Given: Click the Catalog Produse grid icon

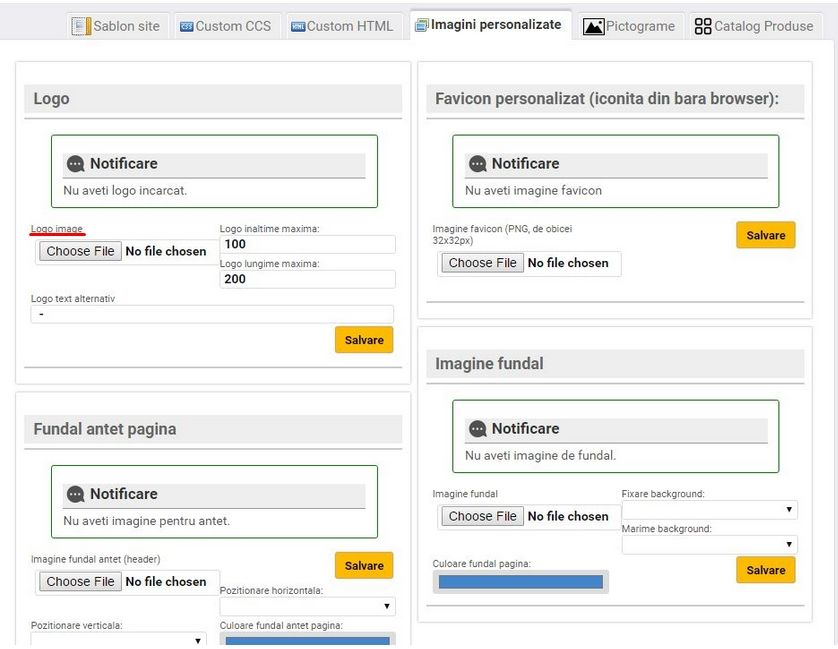Looking at the screenshot, I should pos(703,27).
